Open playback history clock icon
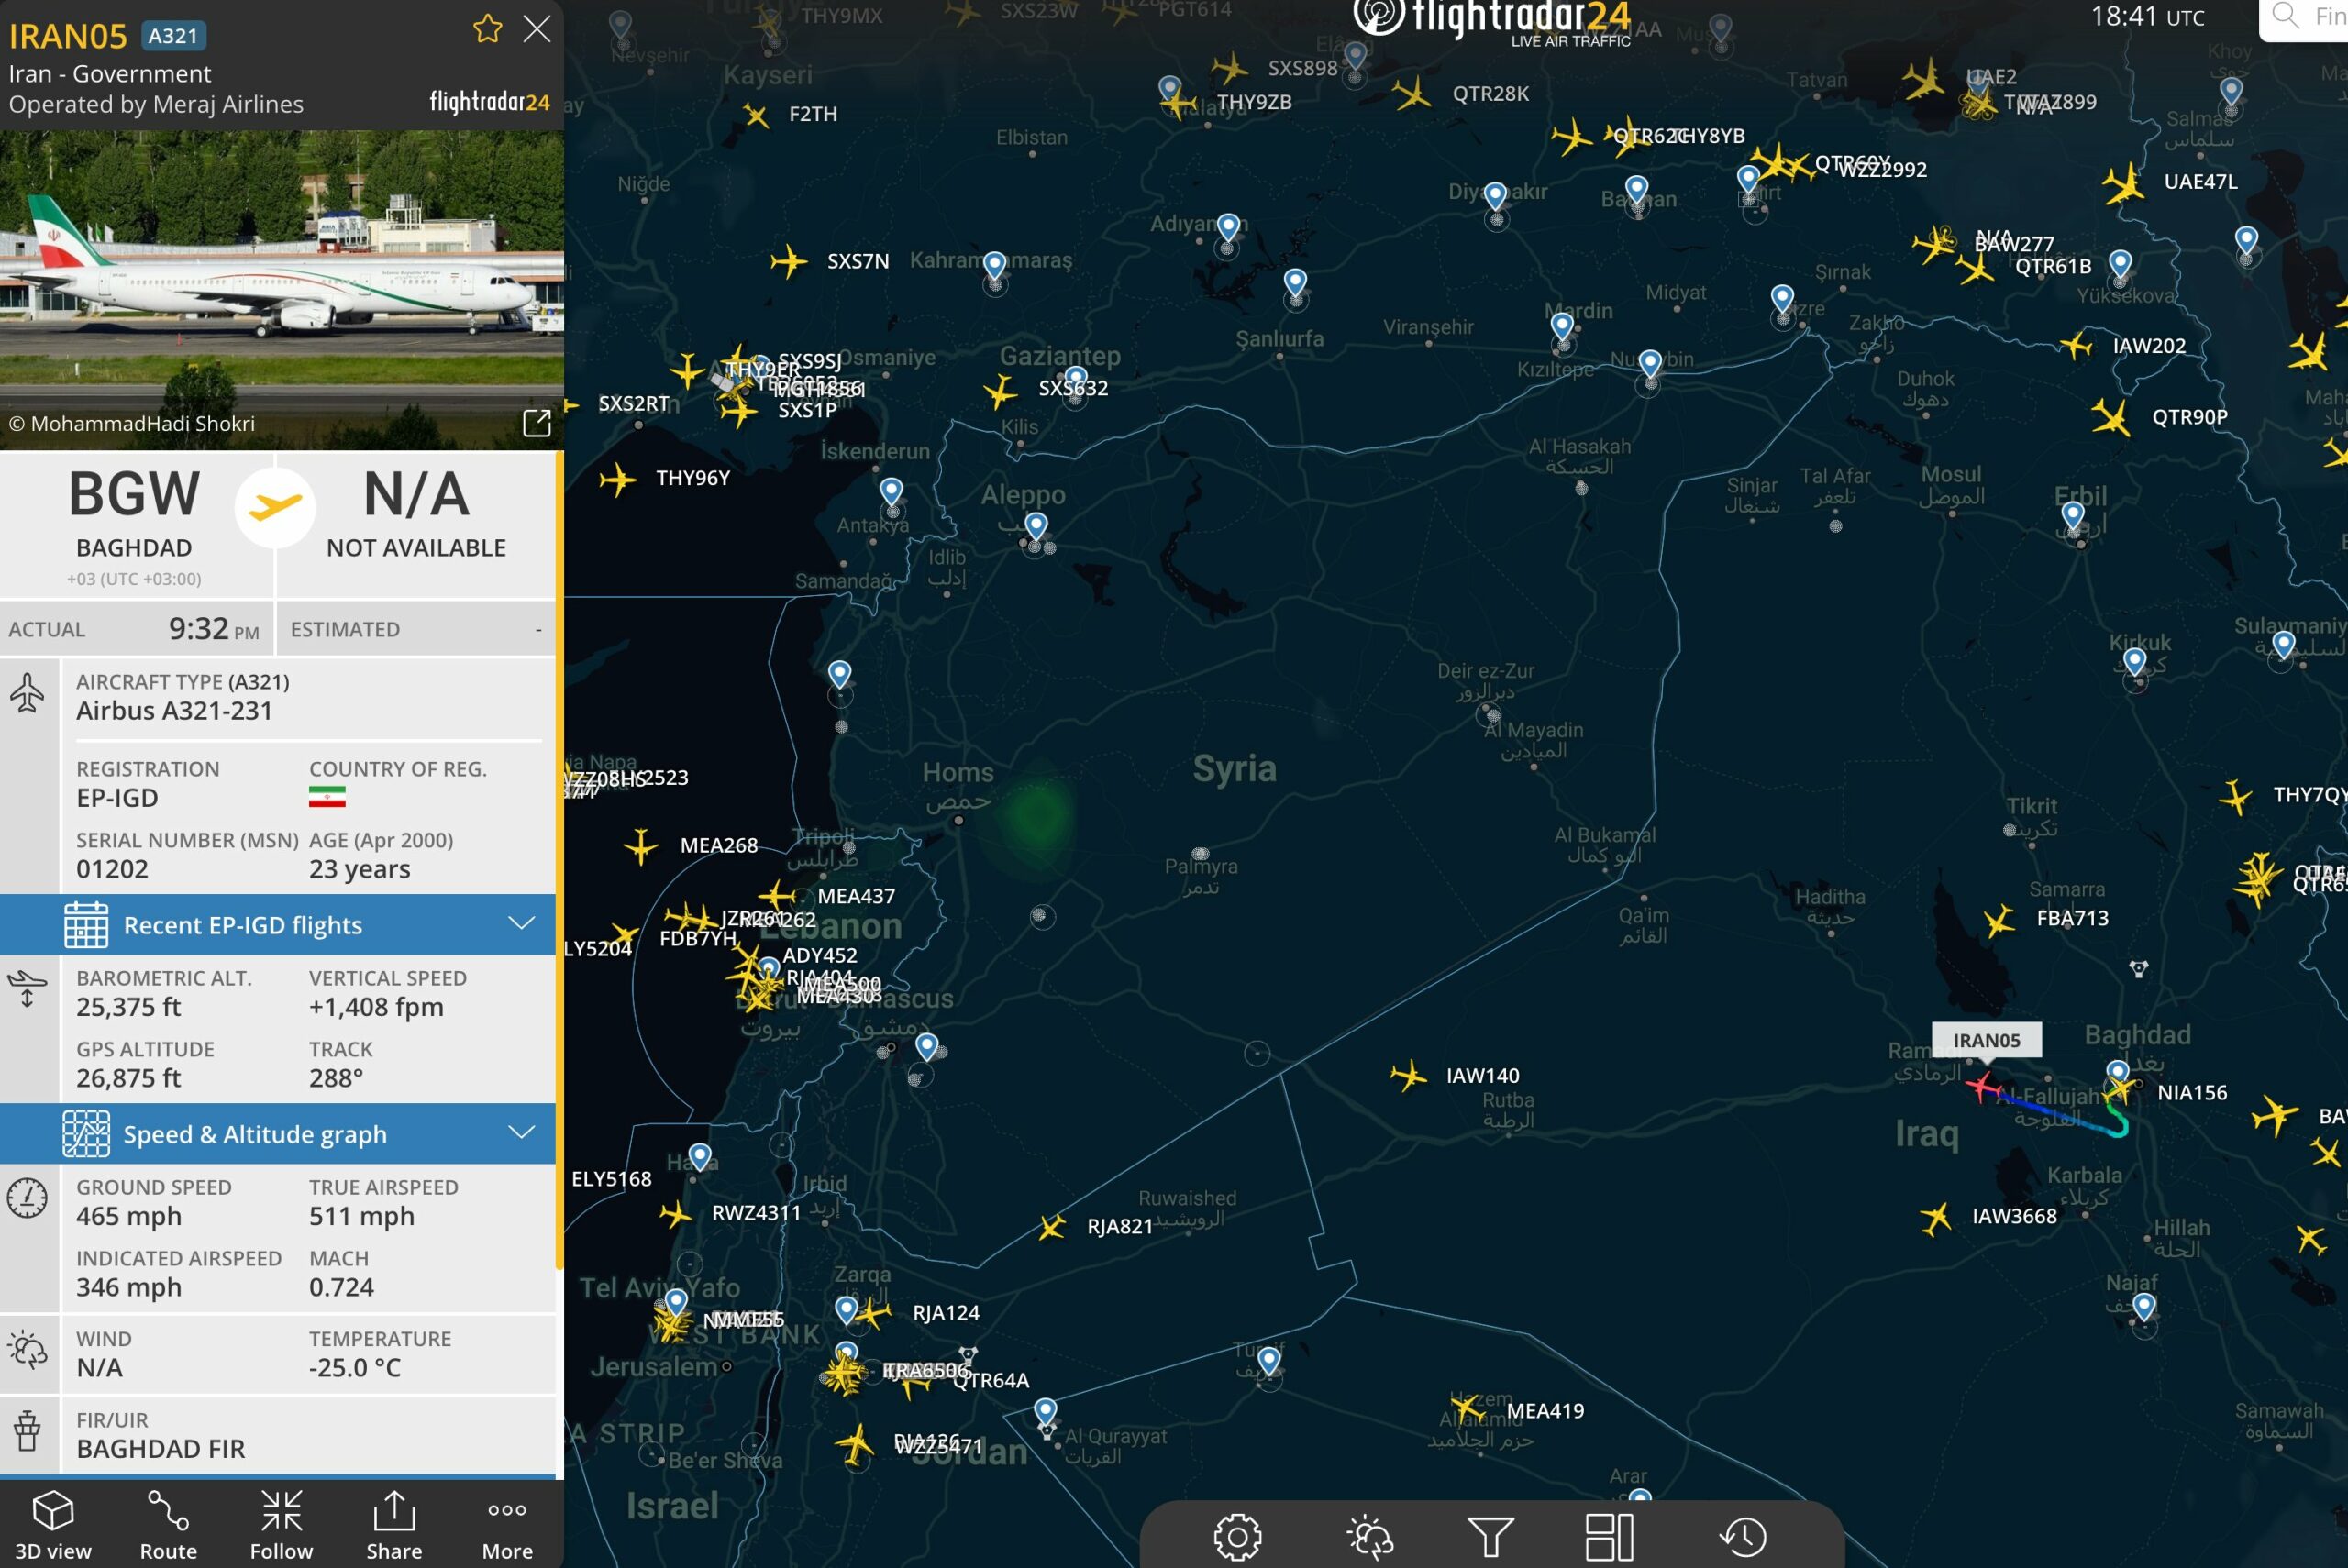This screenshot has height=1568, width=2348. click(1743, 1537)
